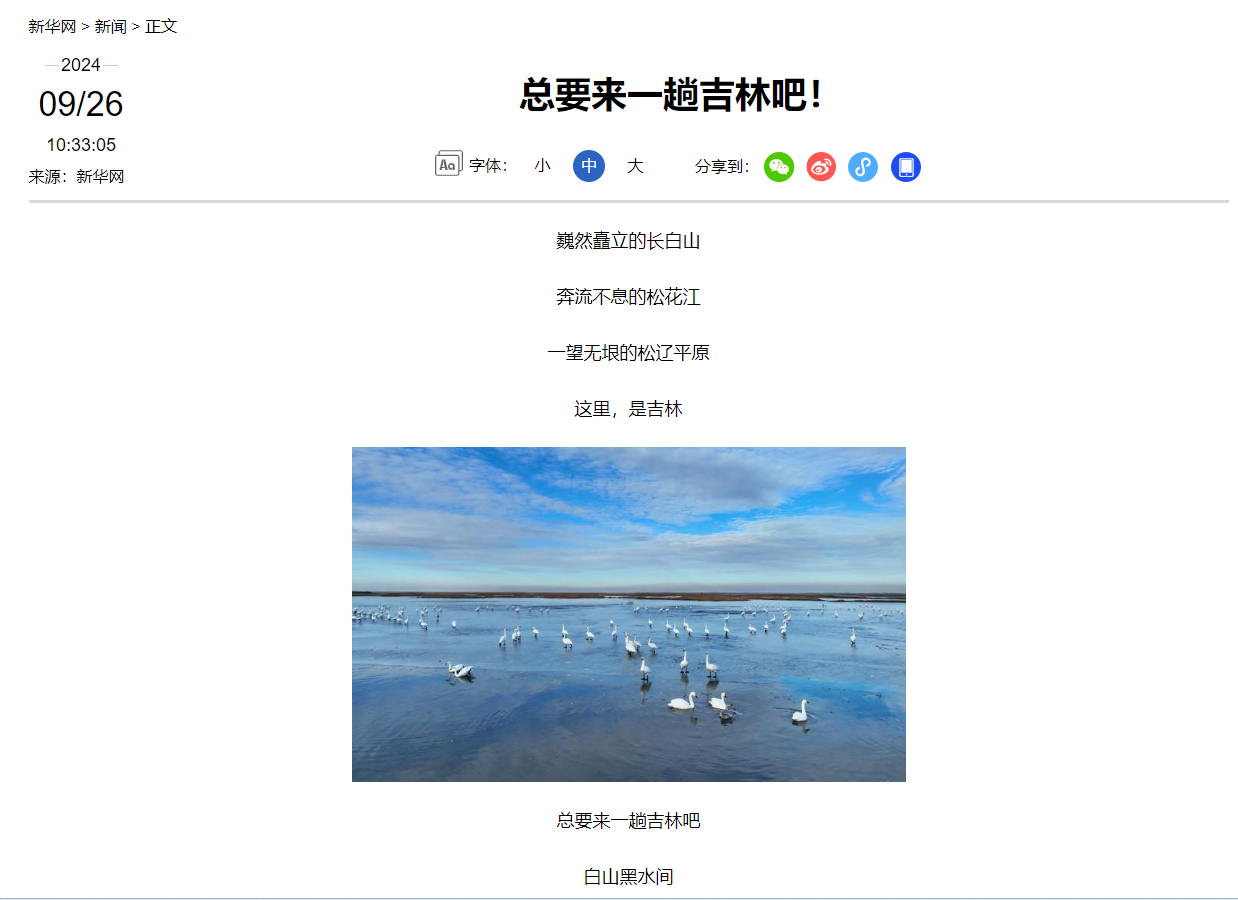This screenshot has height=900, width=1238.
Task: Click the line 巍然矗立的长白山
Action: (628, 241)
